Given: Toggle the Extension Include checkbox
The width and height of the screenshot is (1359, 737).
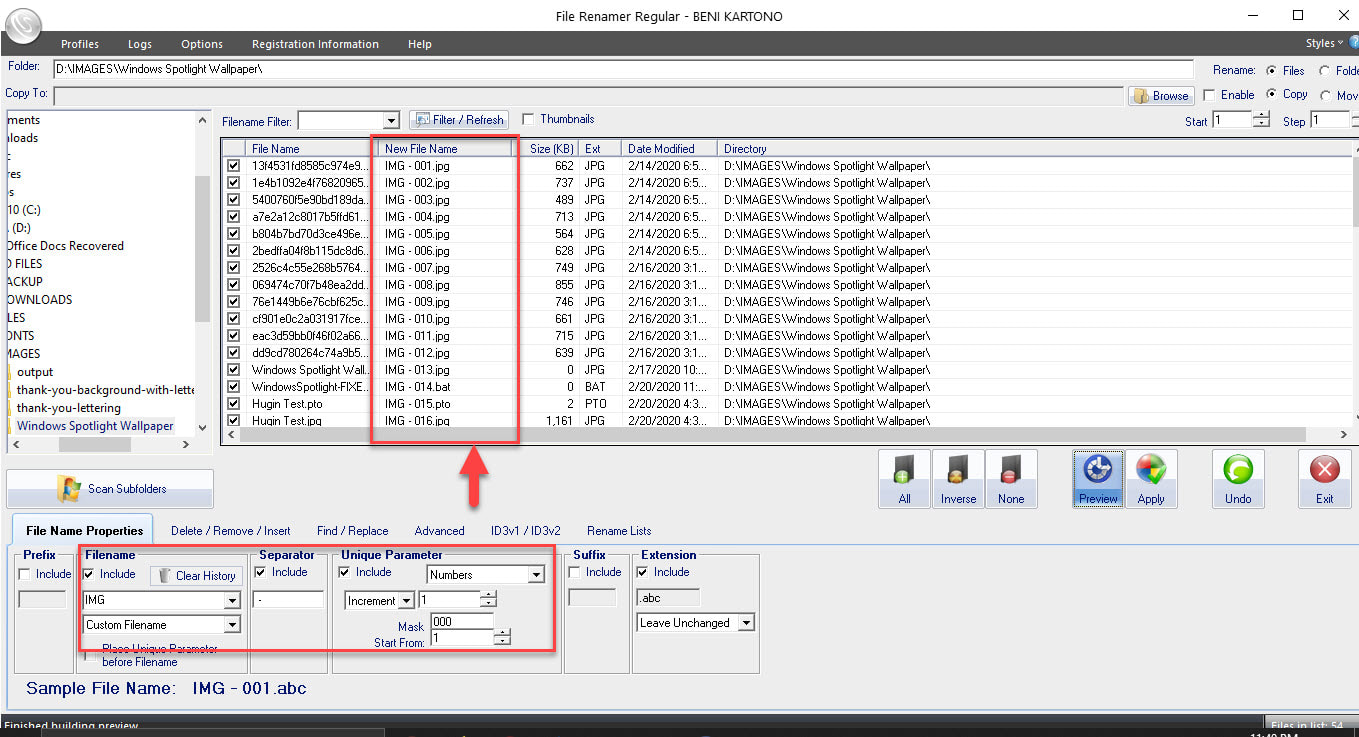Looking at the screenshot, I should tap(643, 572).
